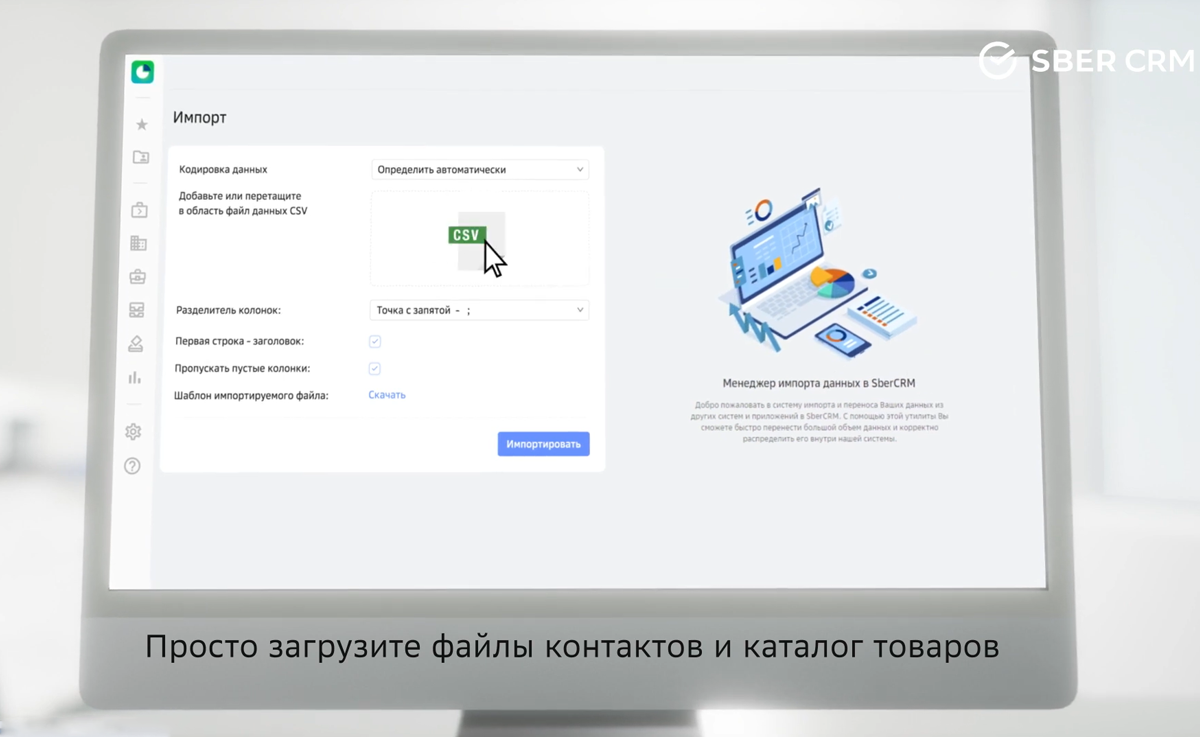Click the stamp icon in sidebar
This screenshot has width=1200, height=737.
point(136,344)
